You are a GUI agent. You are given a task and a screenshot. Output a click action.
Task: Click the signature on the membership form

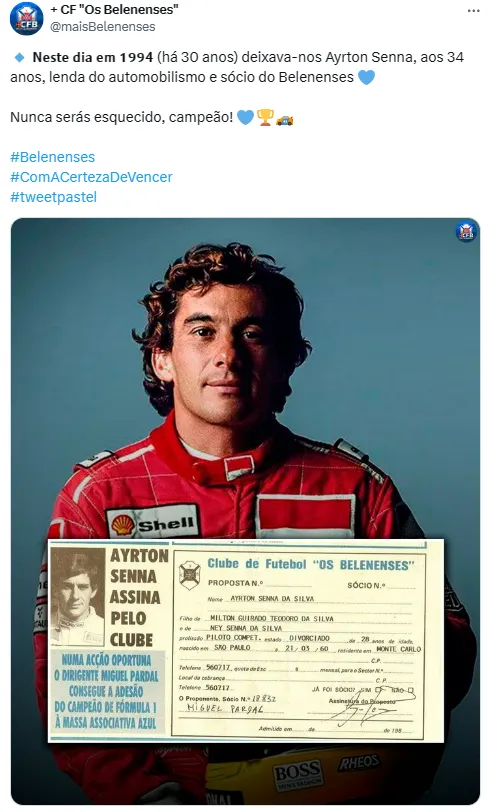(x=373, y=706)
